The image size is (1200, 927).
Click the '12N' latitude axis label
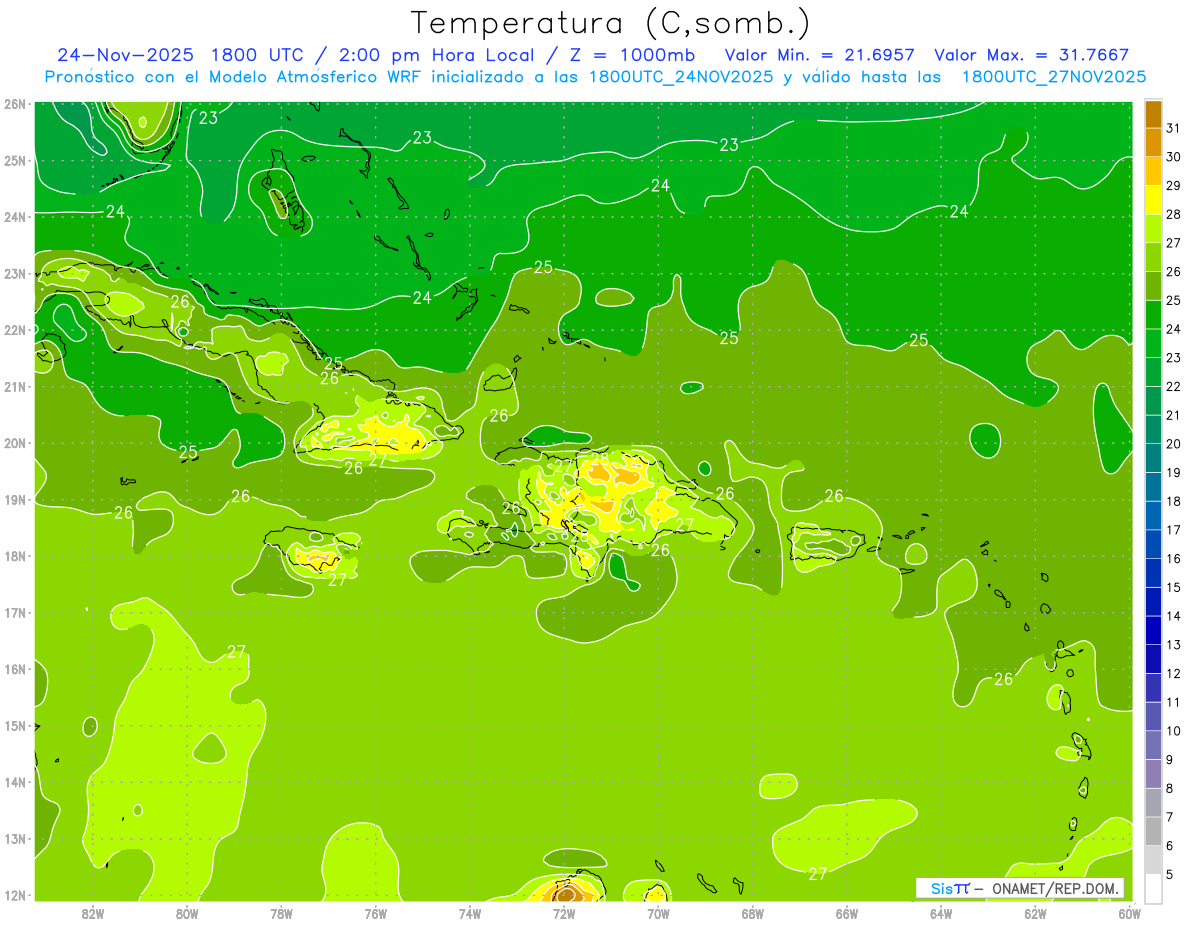click(15, 895)
